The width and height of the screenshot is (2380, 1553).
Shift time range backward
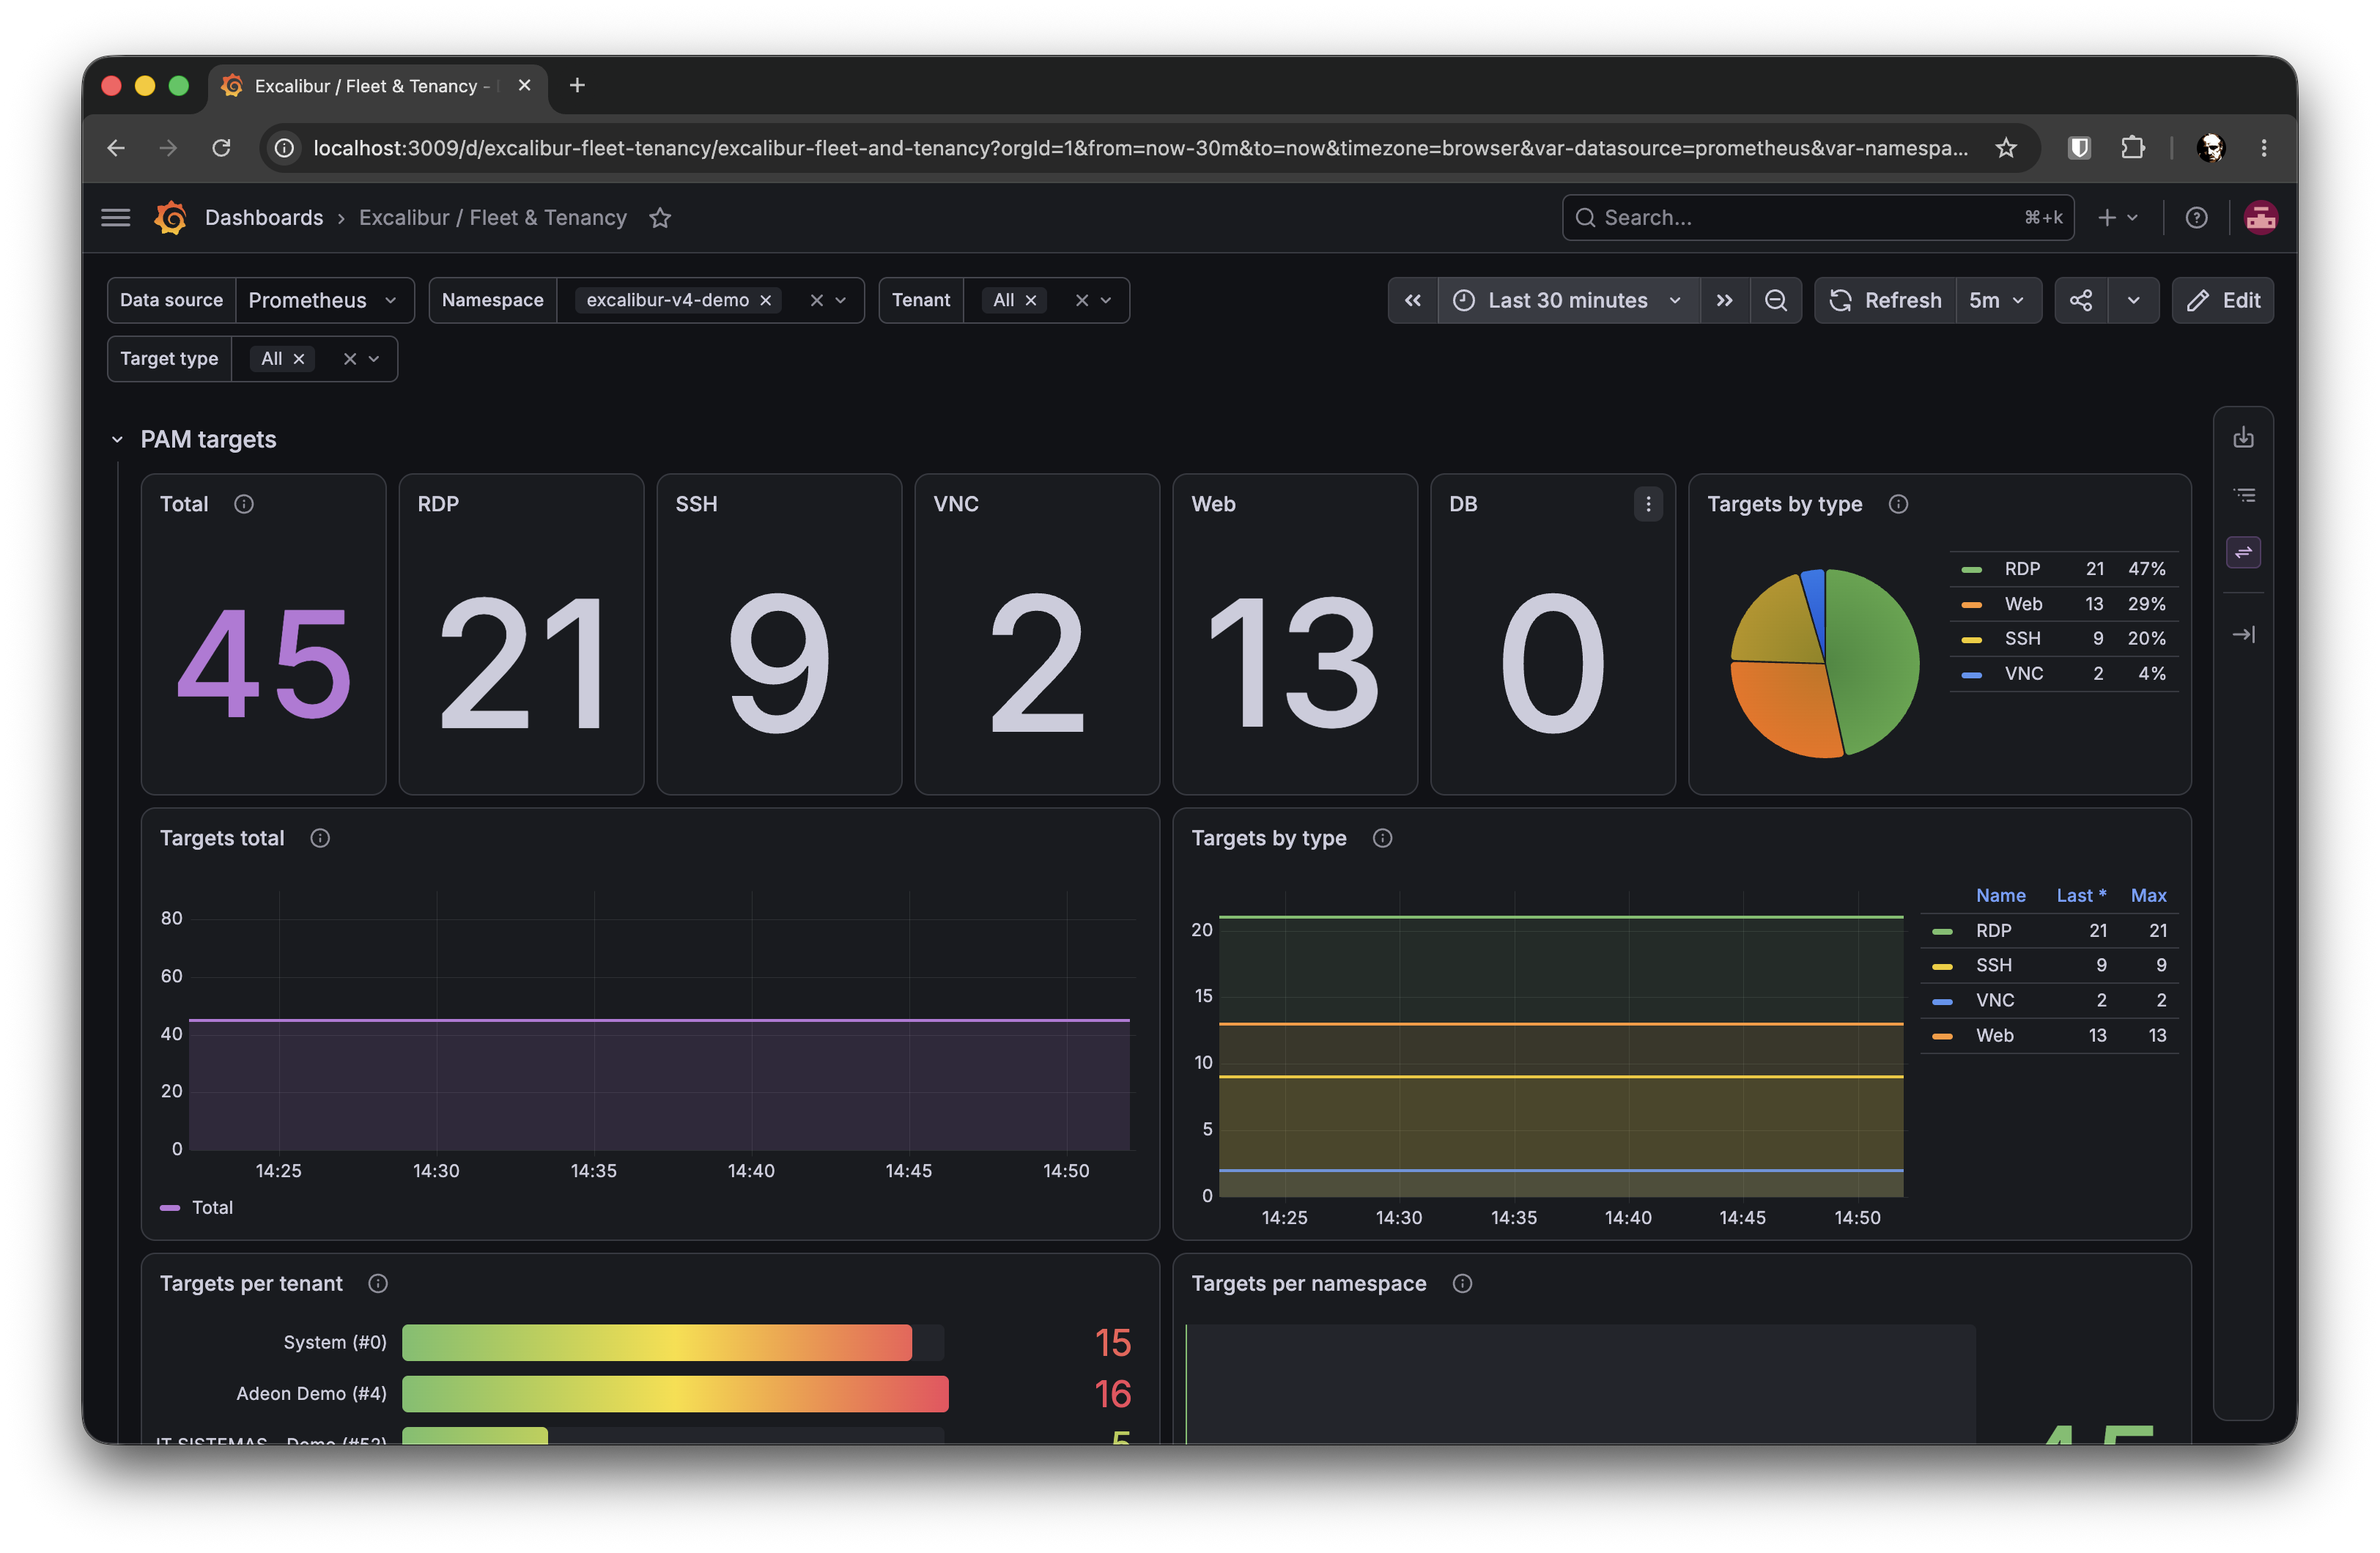click(1412, 300)
